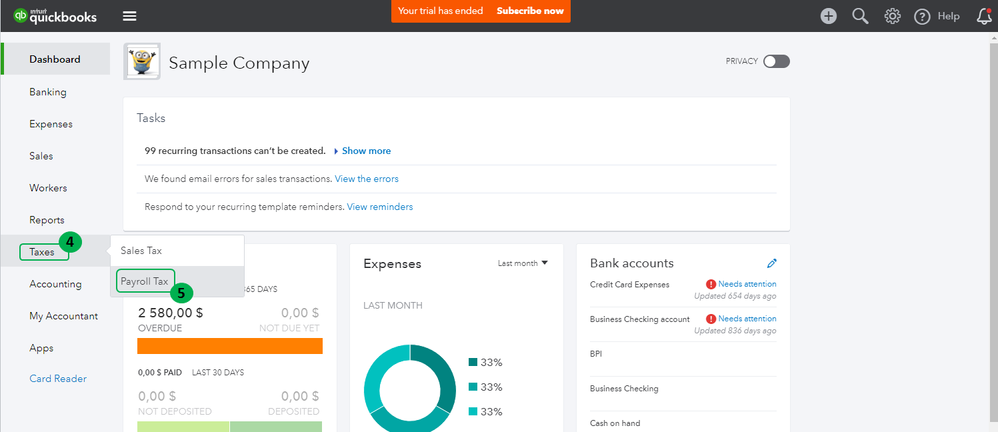The image size is (998, 432).
Task: Go to Expenses in the sidebar
Action: click(51, 124)
